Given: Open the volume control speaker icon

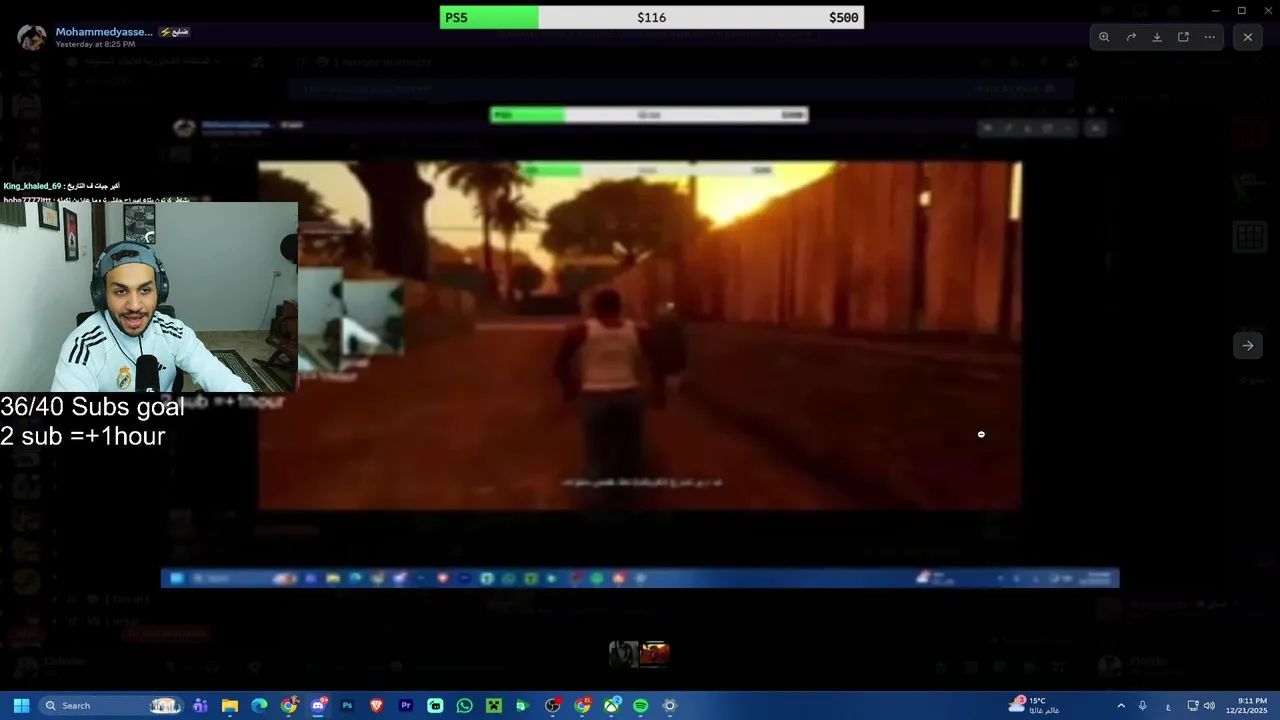Looking at the screenshot, I should click(1209, 706).
